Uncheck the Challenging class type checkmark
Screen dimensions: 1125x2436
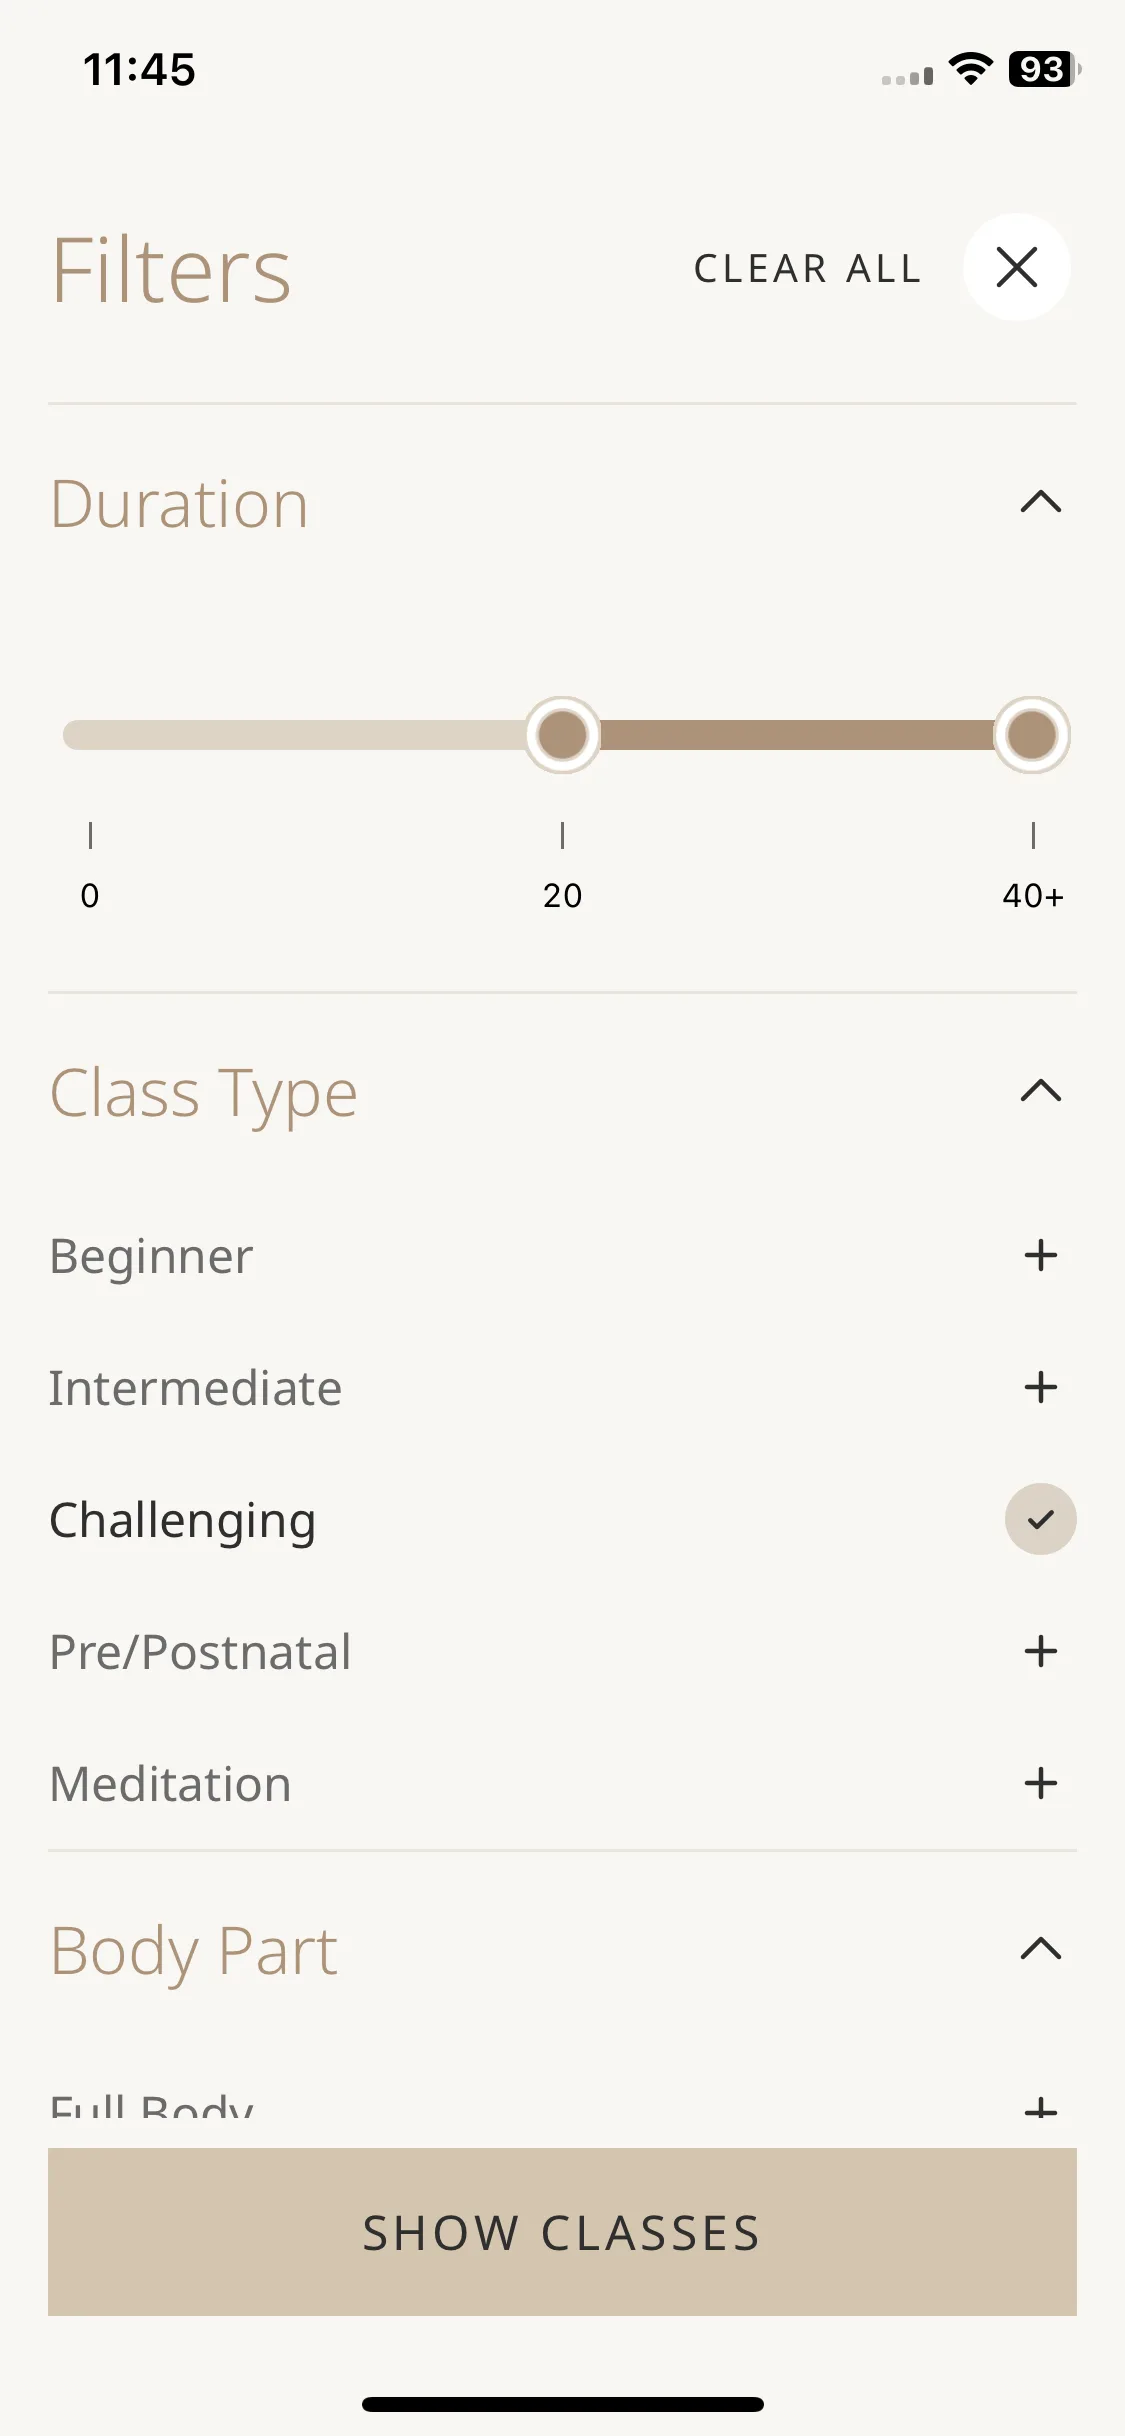pyautogui.click(x=1041, y=1519)
